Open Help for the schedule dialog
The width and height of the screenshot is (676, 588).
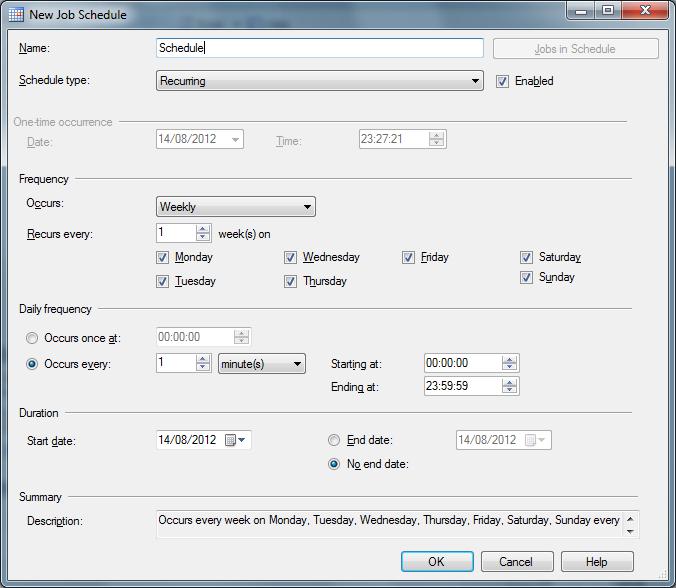[x=597, y=562]
